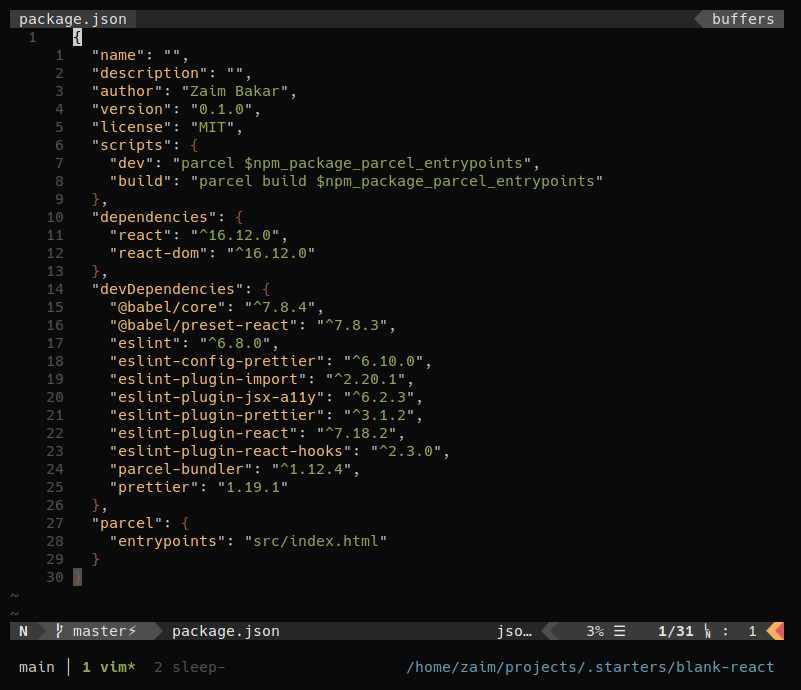Click the "build" script key
Image resolution: width=801 pixels, height=690 pixels.
tap(140, 181)
